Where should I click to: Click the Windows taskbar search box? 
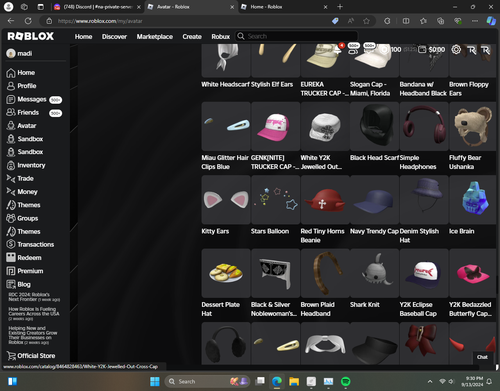[x=207, y=381]
